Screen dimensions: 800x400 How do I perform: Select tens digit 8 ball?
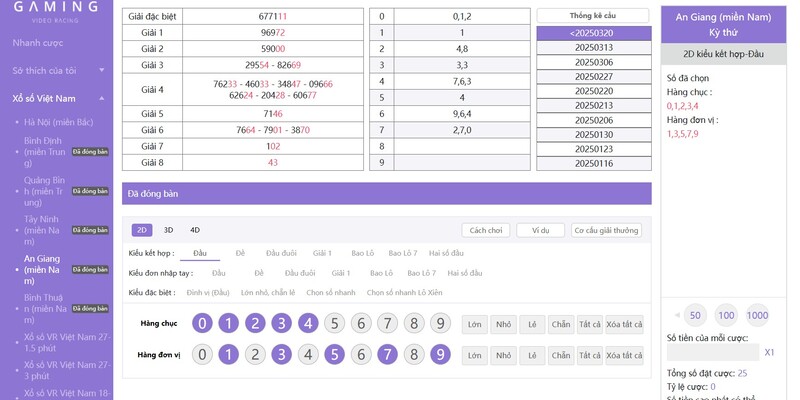click(x=414, y=323)
